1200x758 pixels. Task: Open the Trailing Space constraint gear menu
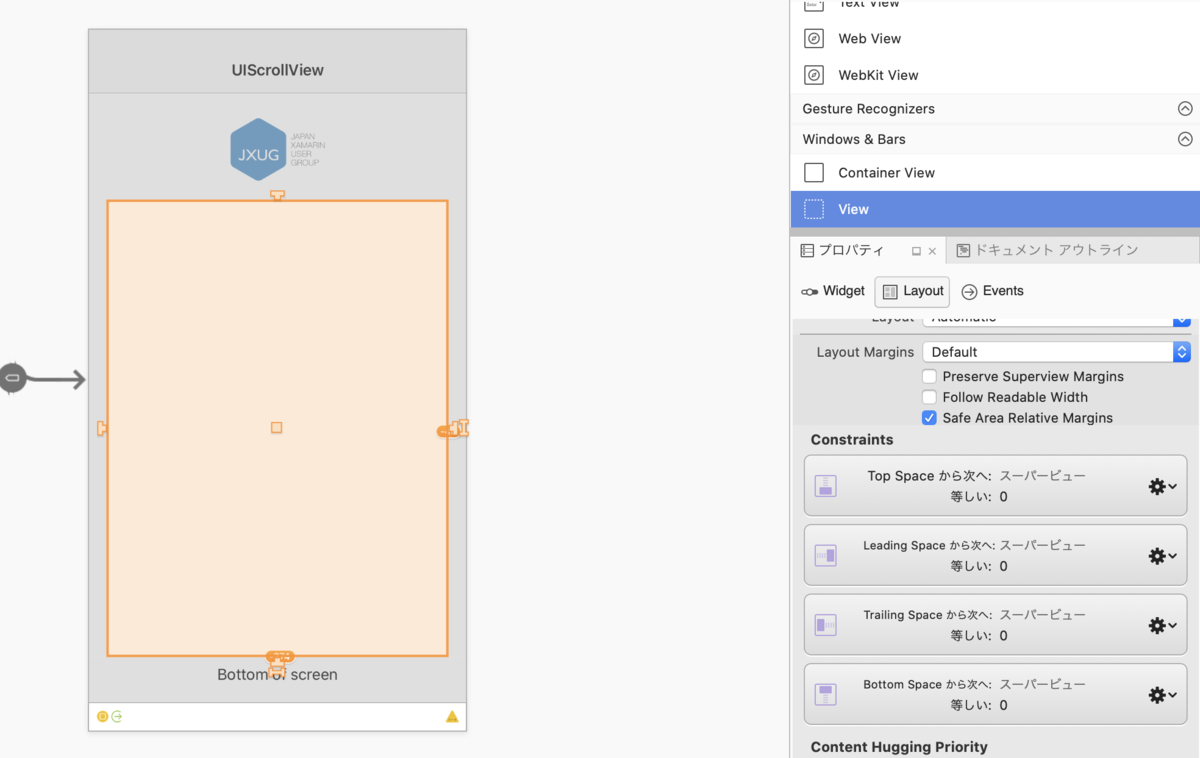[x=1162, y=625]
